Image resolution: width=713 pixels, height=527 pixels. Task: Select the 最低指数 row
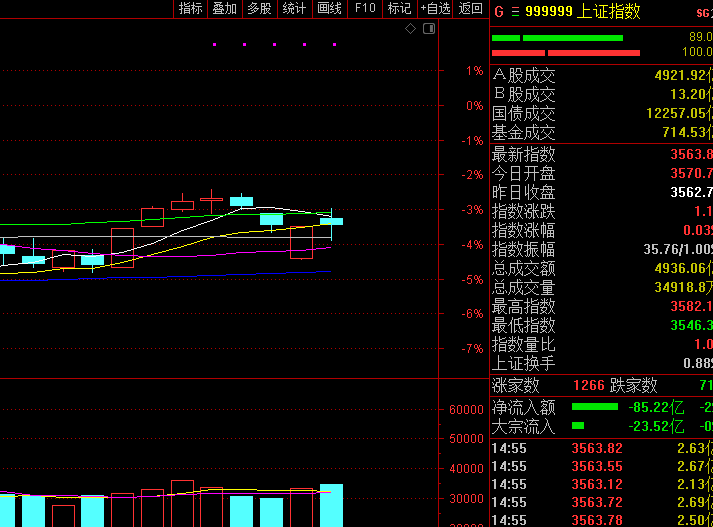coord(602,326)
